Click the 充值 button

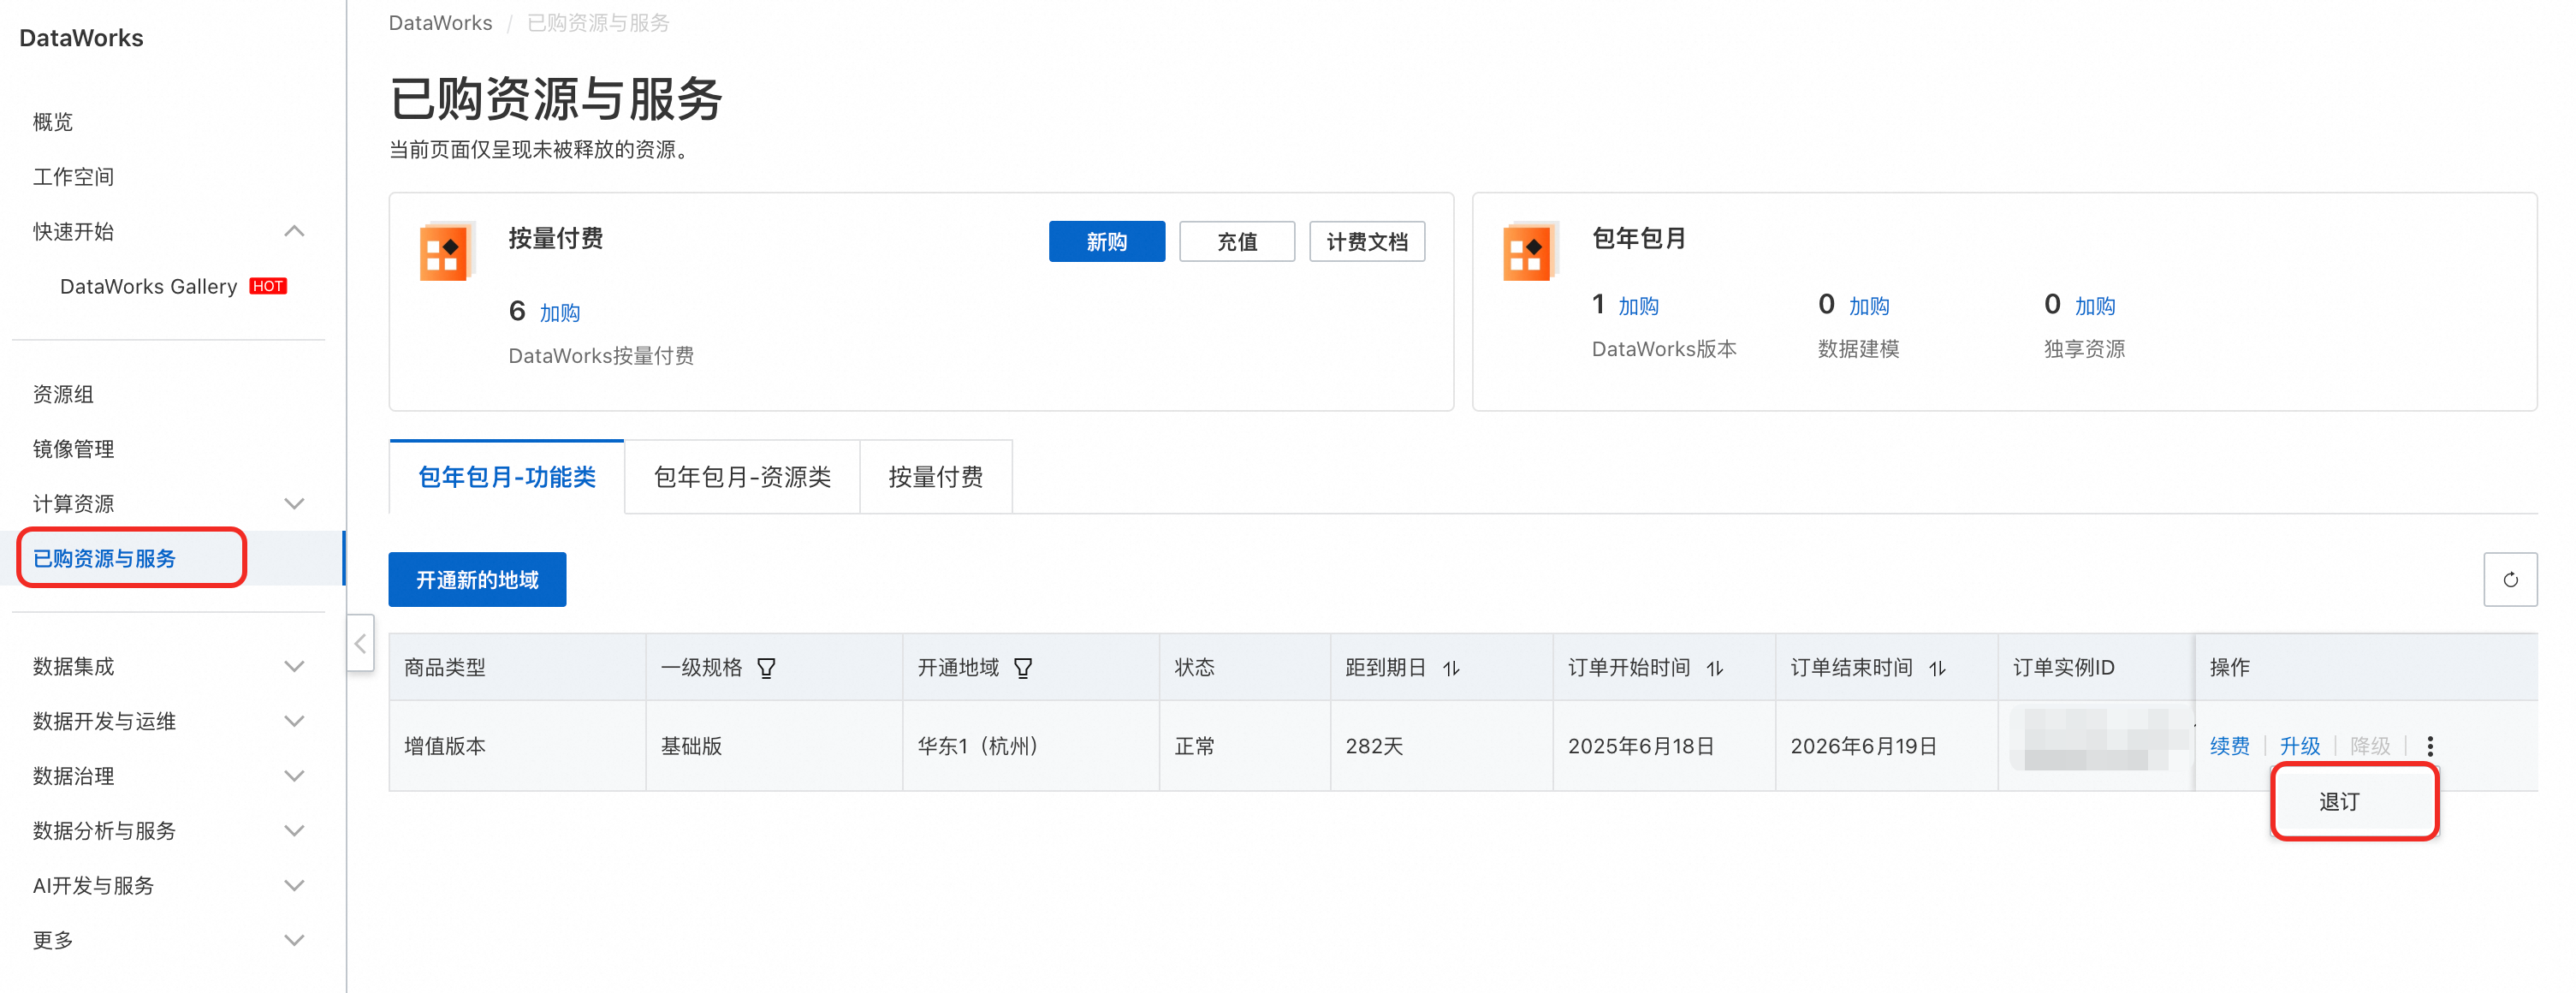[x=1237, y=241]
